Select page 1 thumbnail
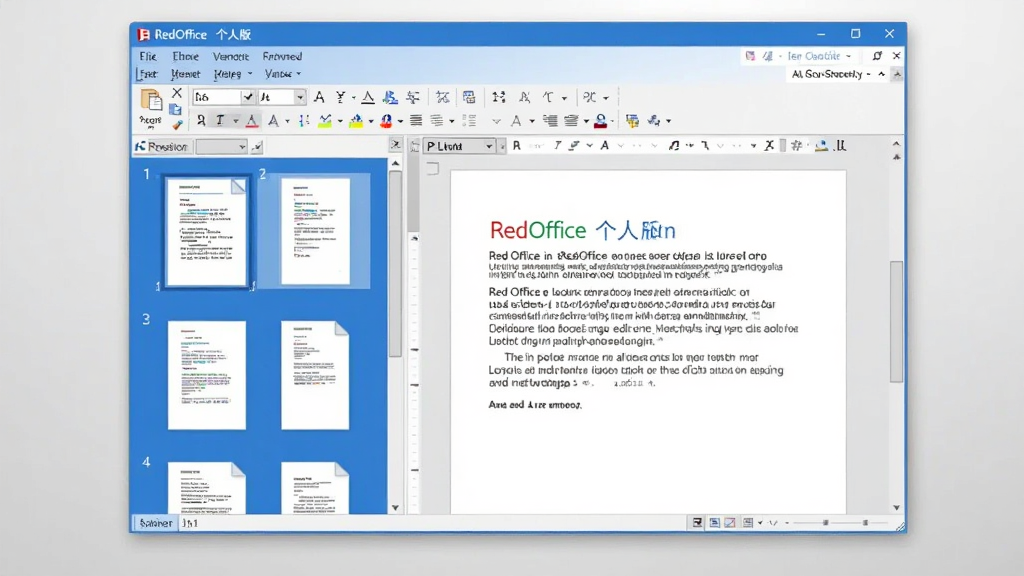 pyautogui.click(x=206, y=232)
